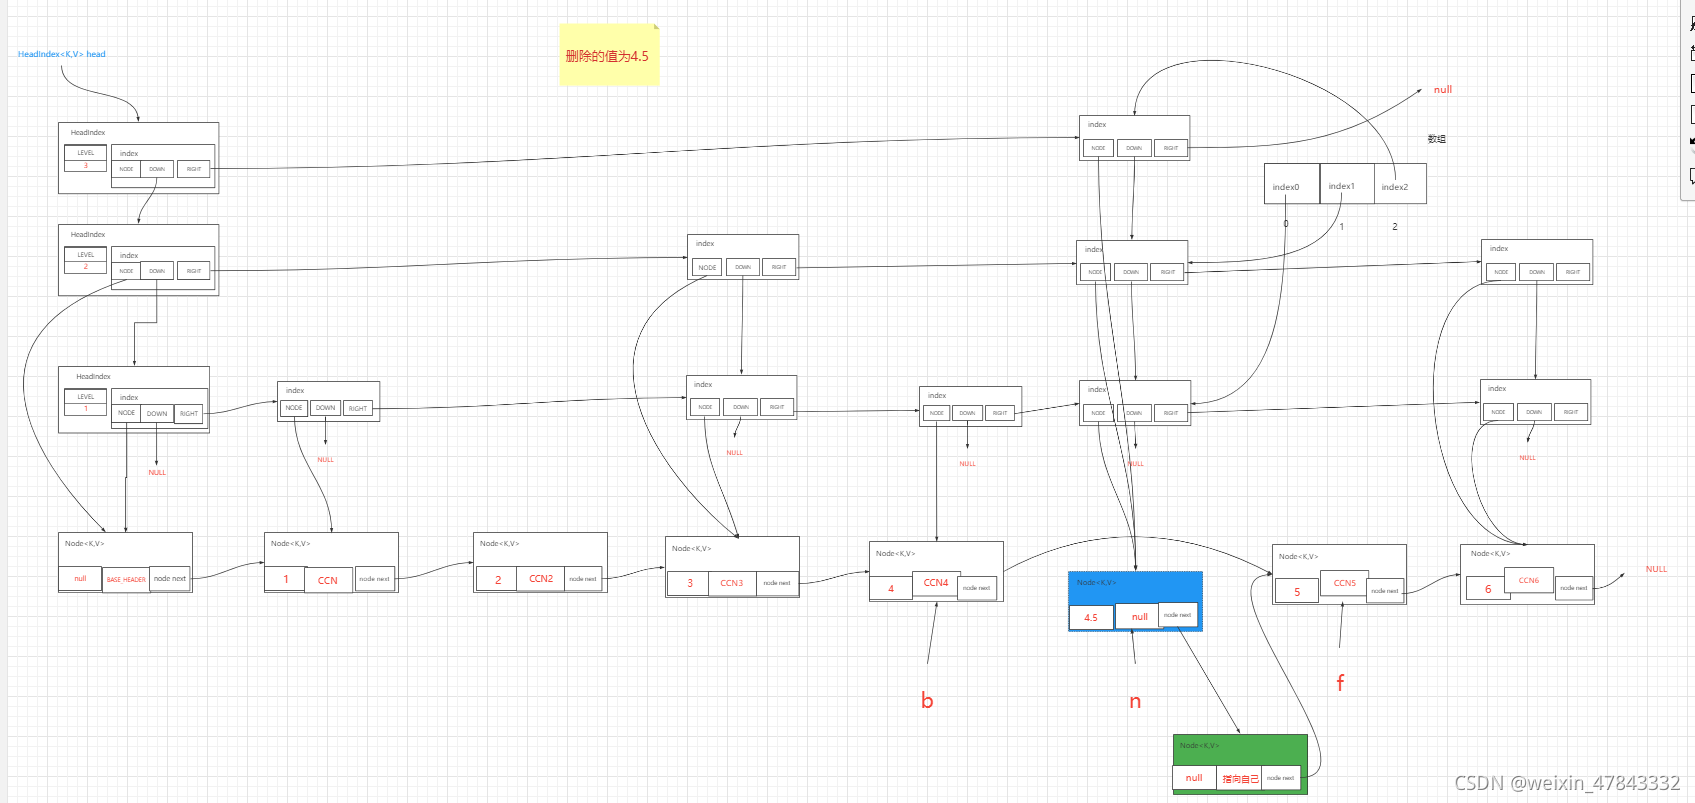Click the red 'NULL' after node 6
The width and height of the screenshot is (1695, 803).
pyautogui.click(x=1656, y=569)
